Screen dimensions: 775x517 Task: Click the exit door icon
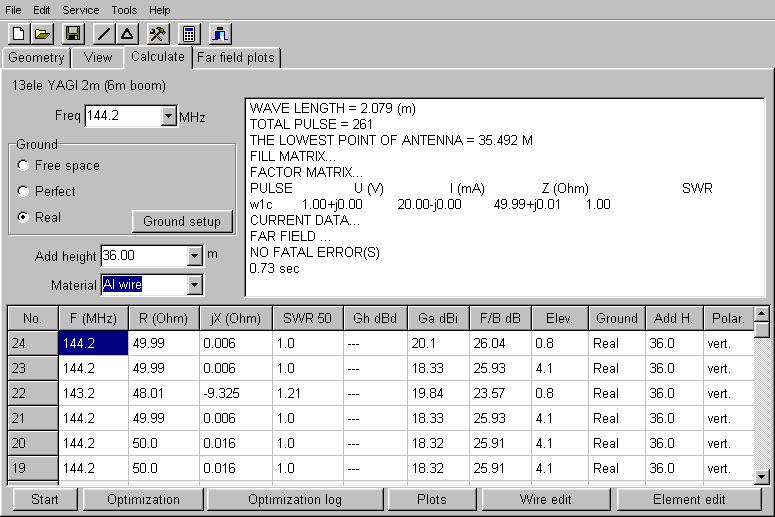click(x=220, y=34)
